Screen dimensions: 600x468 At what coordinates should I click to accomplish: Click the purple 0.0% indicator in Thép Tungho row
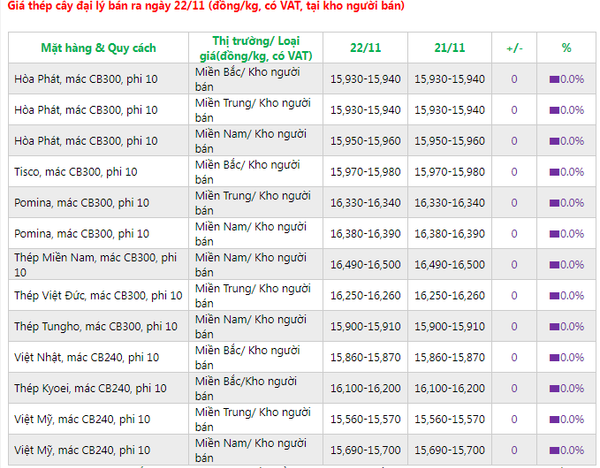pos(567,327)
